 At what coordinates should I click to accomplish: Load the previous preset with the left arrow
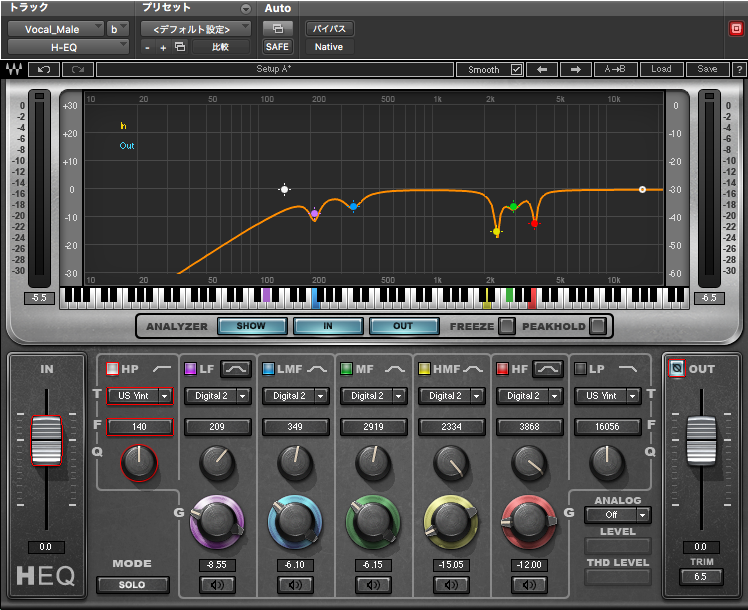click(542, 70)
